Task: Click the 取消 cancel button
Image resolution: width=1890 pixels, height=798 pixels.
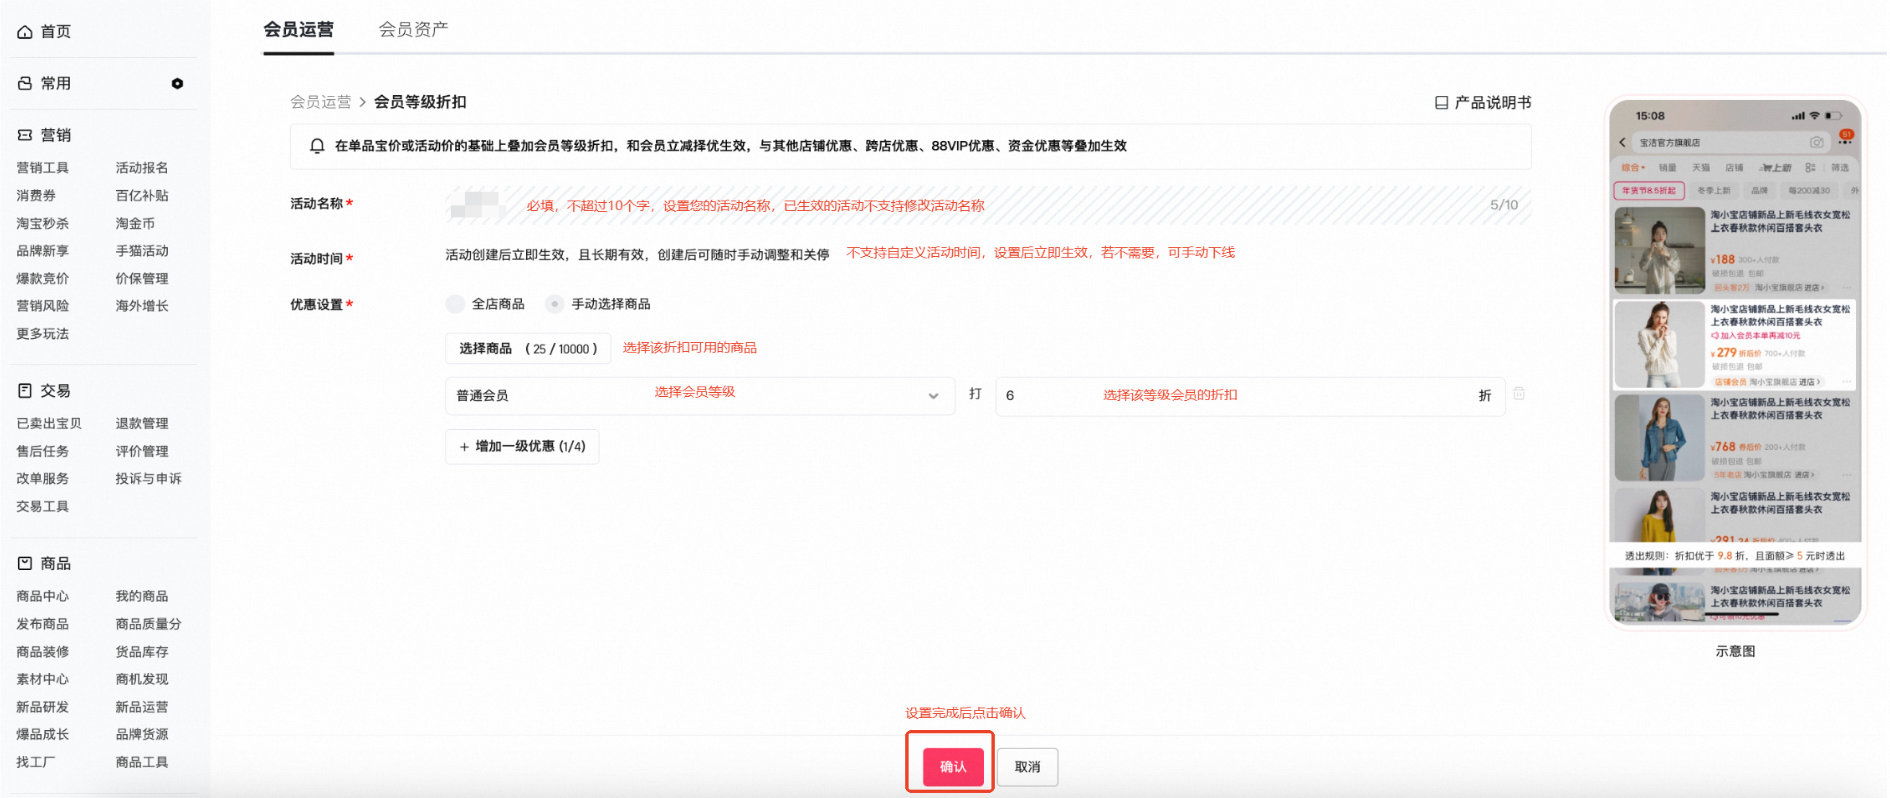Action: [1027, 767]
